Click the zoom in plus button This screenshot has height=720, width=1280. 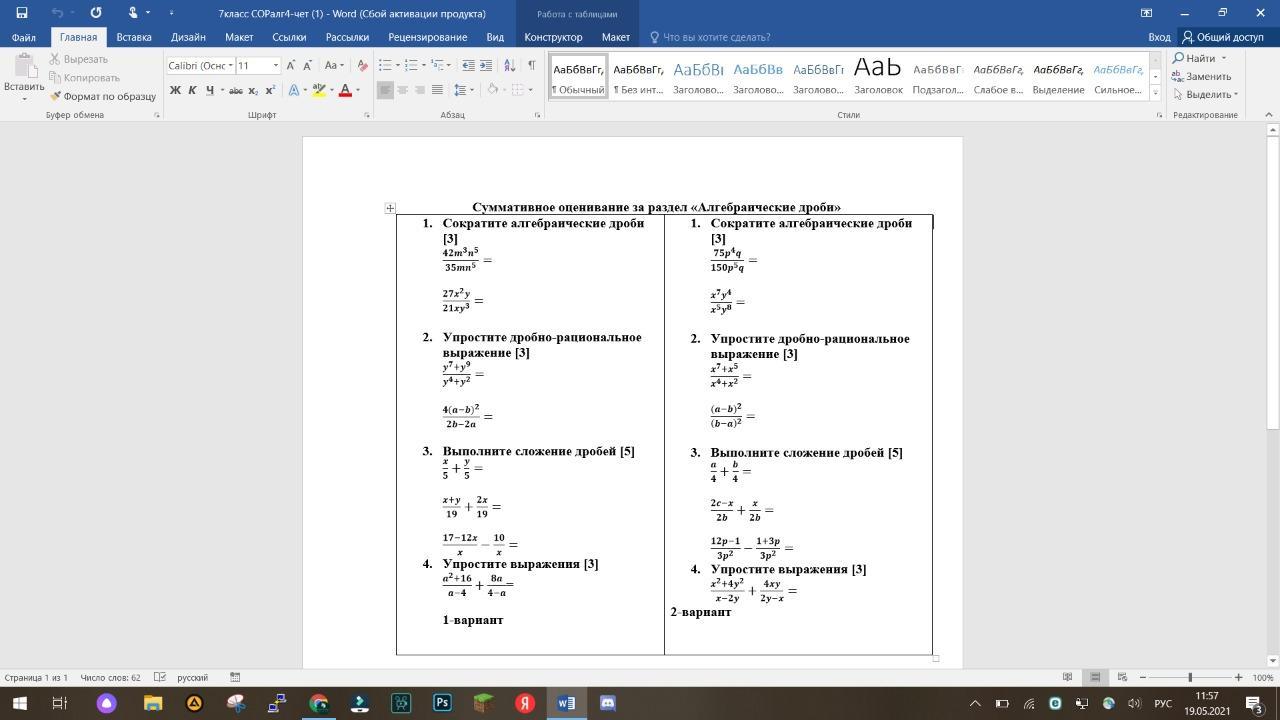tap(1238, 678)
